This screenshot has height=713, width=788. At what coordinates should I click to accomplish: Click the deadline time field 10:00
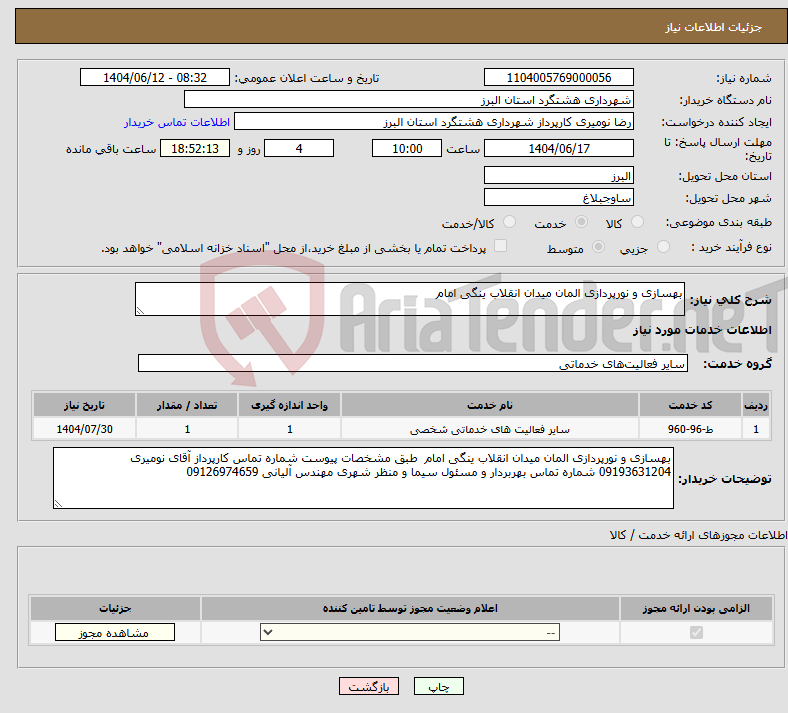tap(407, 148)
